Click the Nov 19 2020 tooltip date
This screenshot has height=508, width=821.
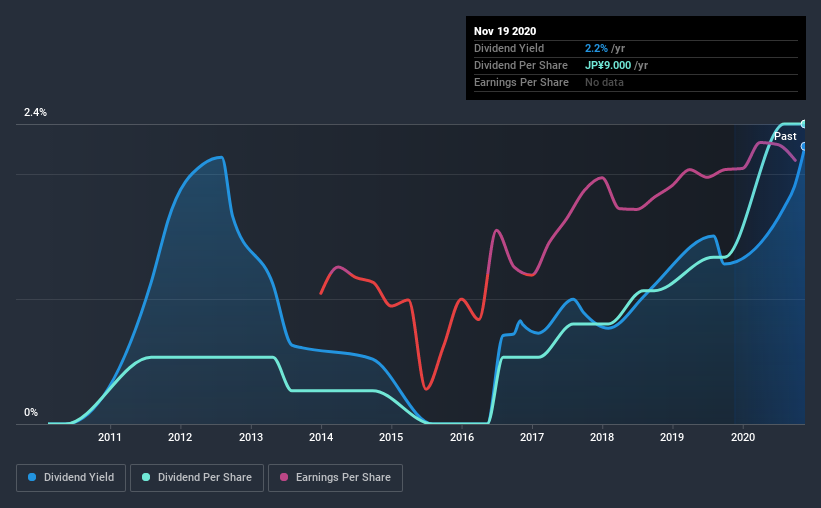[x=505, y=31]
